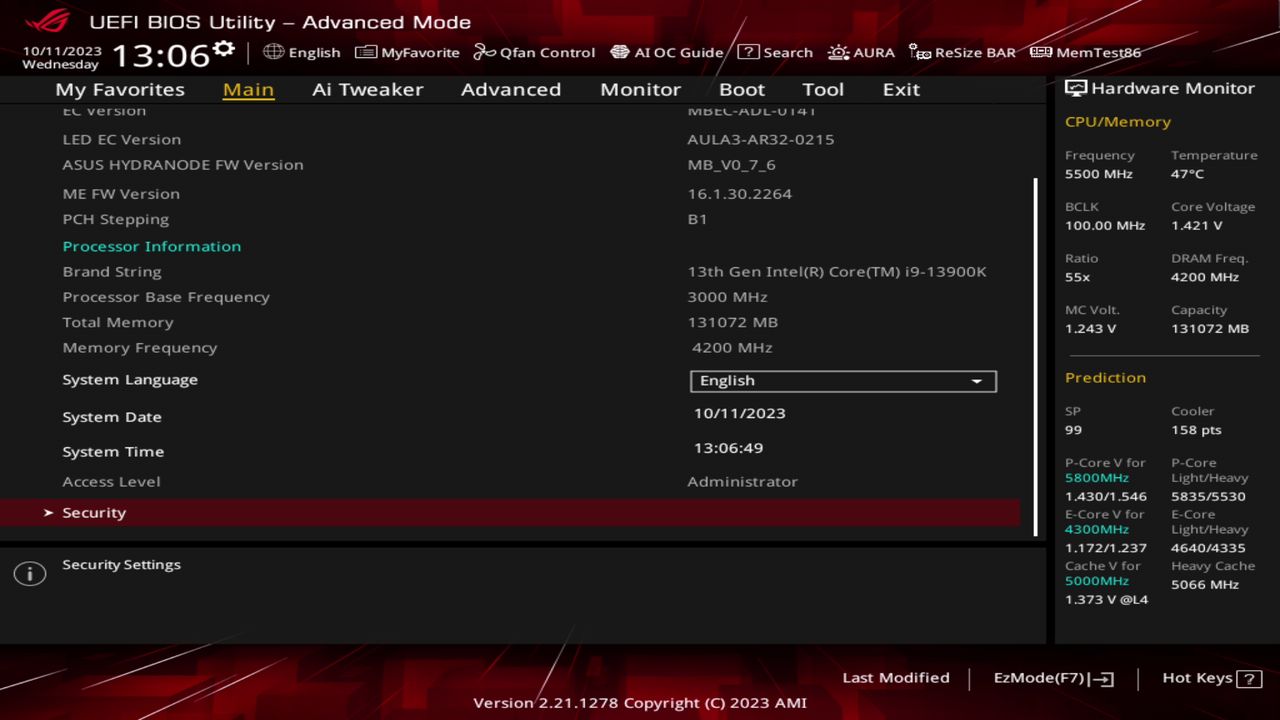The width and height of the screenshot is (1280, 720).
Task: Go to the Monitor tab
Action: [640, 89]
